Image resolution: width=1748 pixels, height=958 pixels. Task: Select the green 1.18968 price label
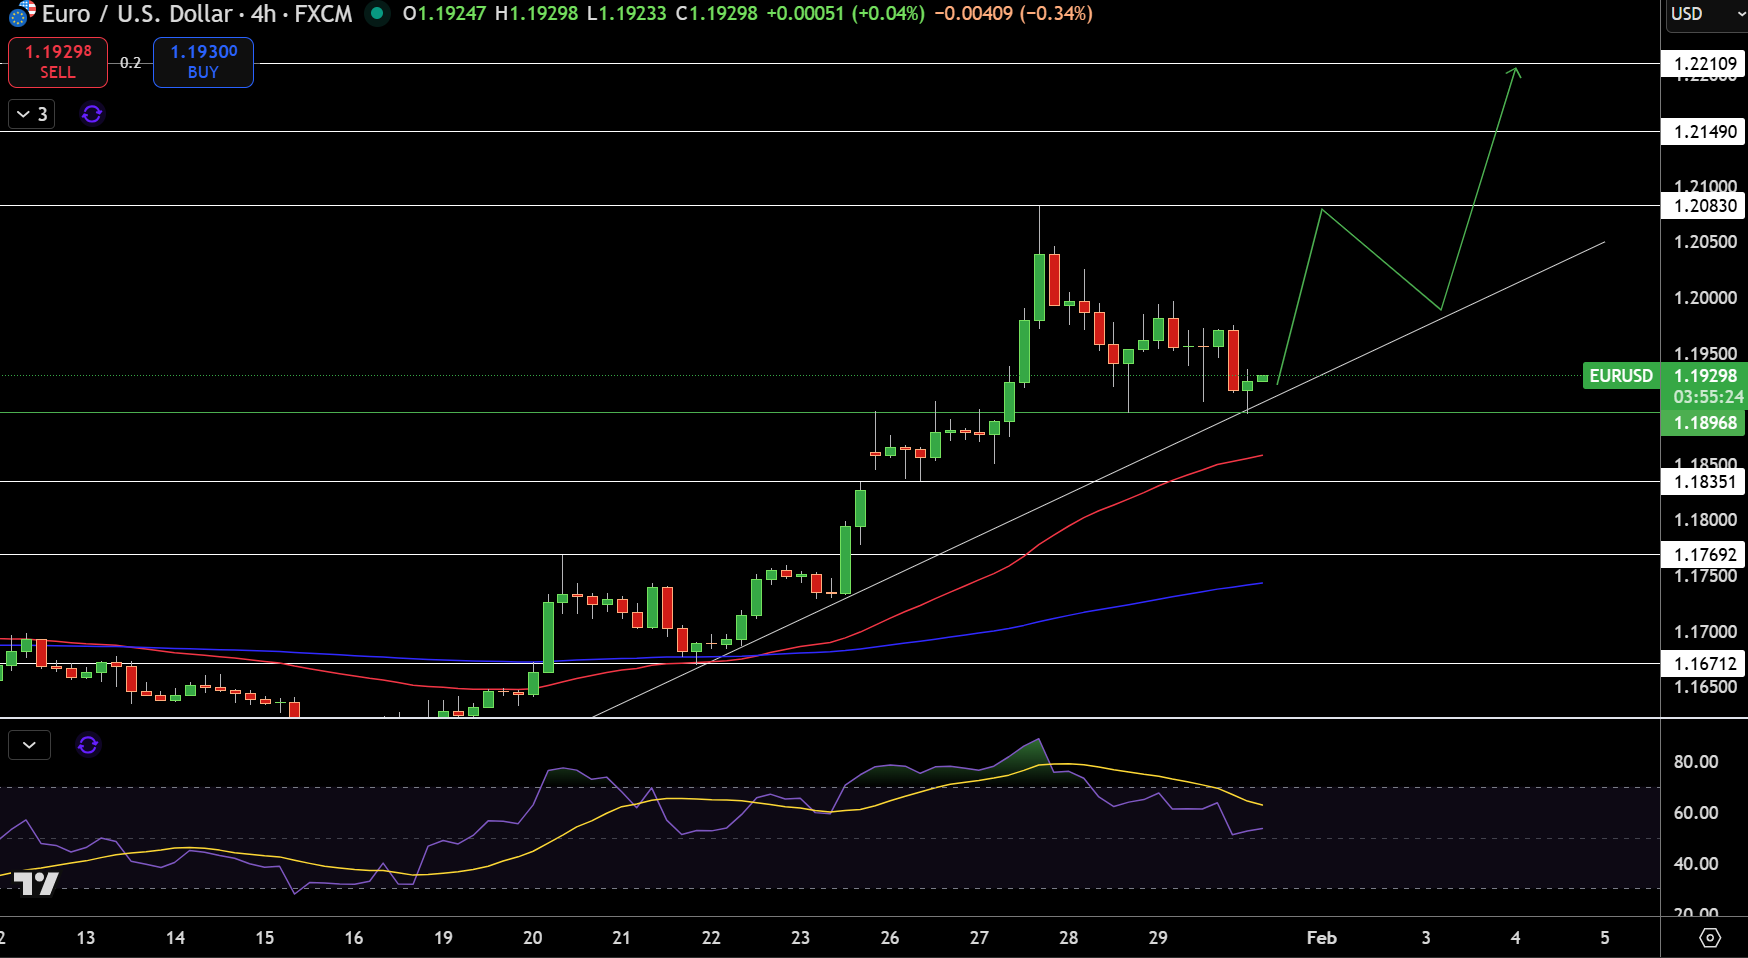click(x=1704, y=423)
